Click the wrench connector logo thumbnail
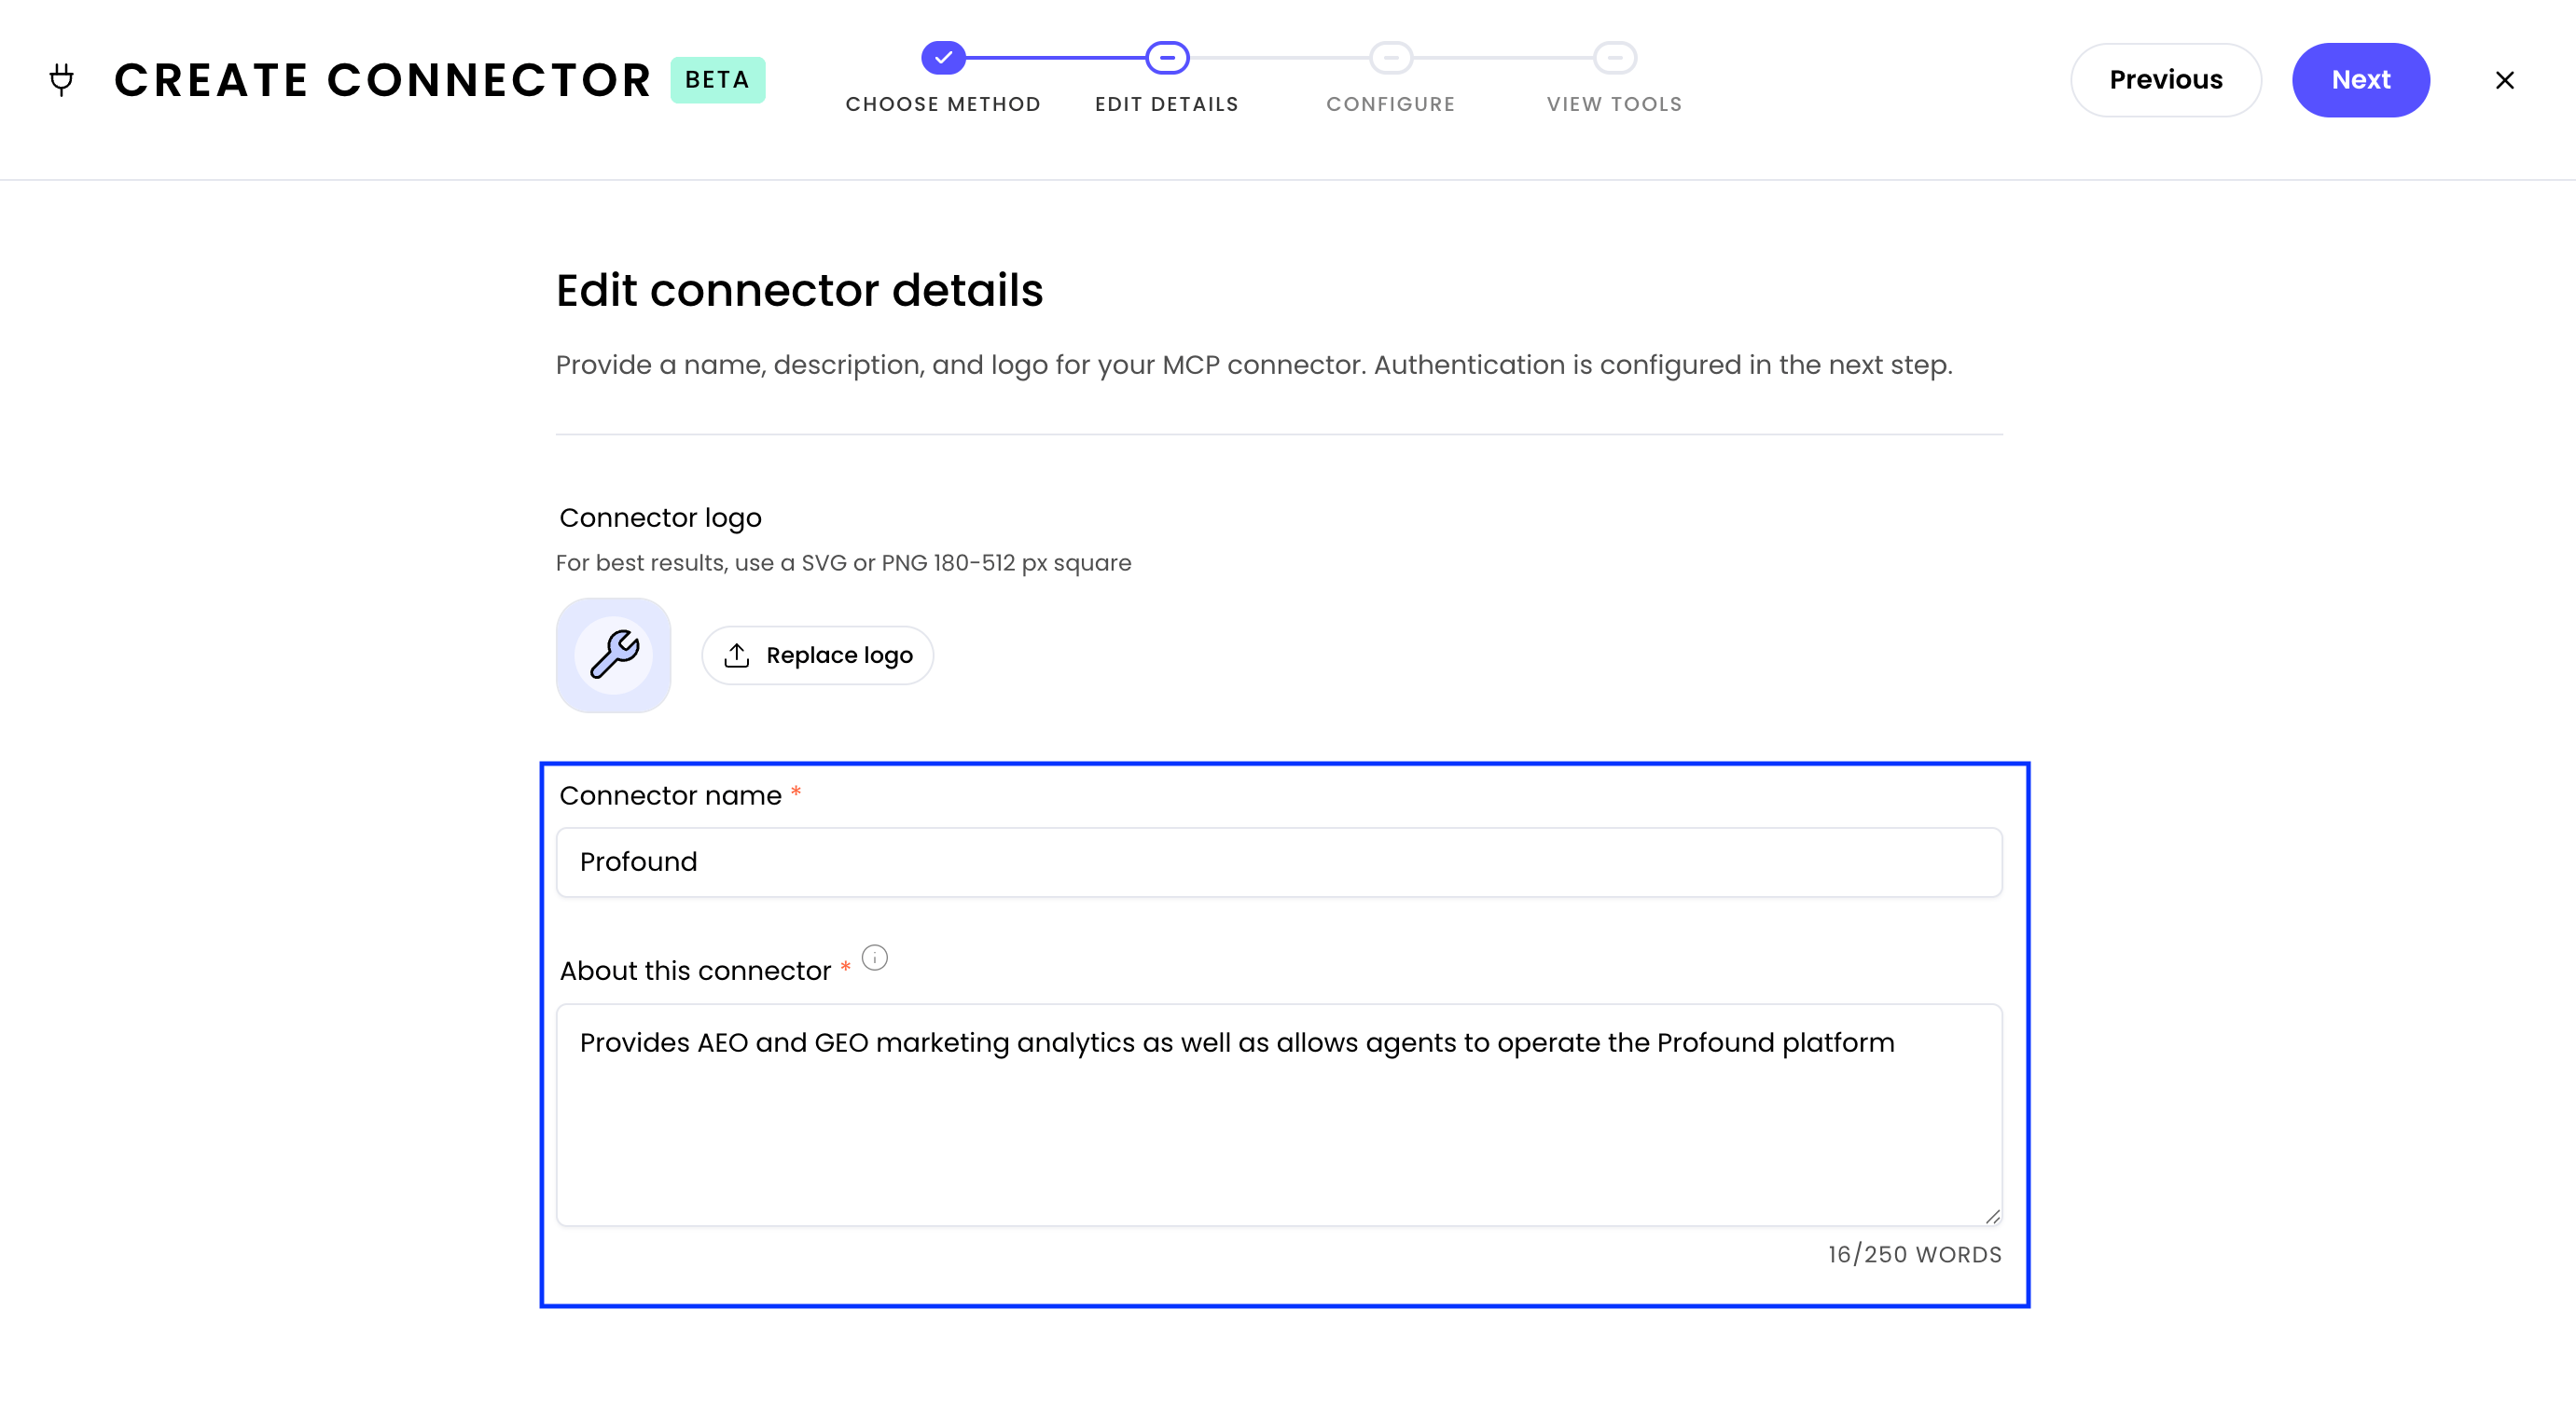Image resolution: width=2576 pixels, height=1406 pixels. (613, 655)
